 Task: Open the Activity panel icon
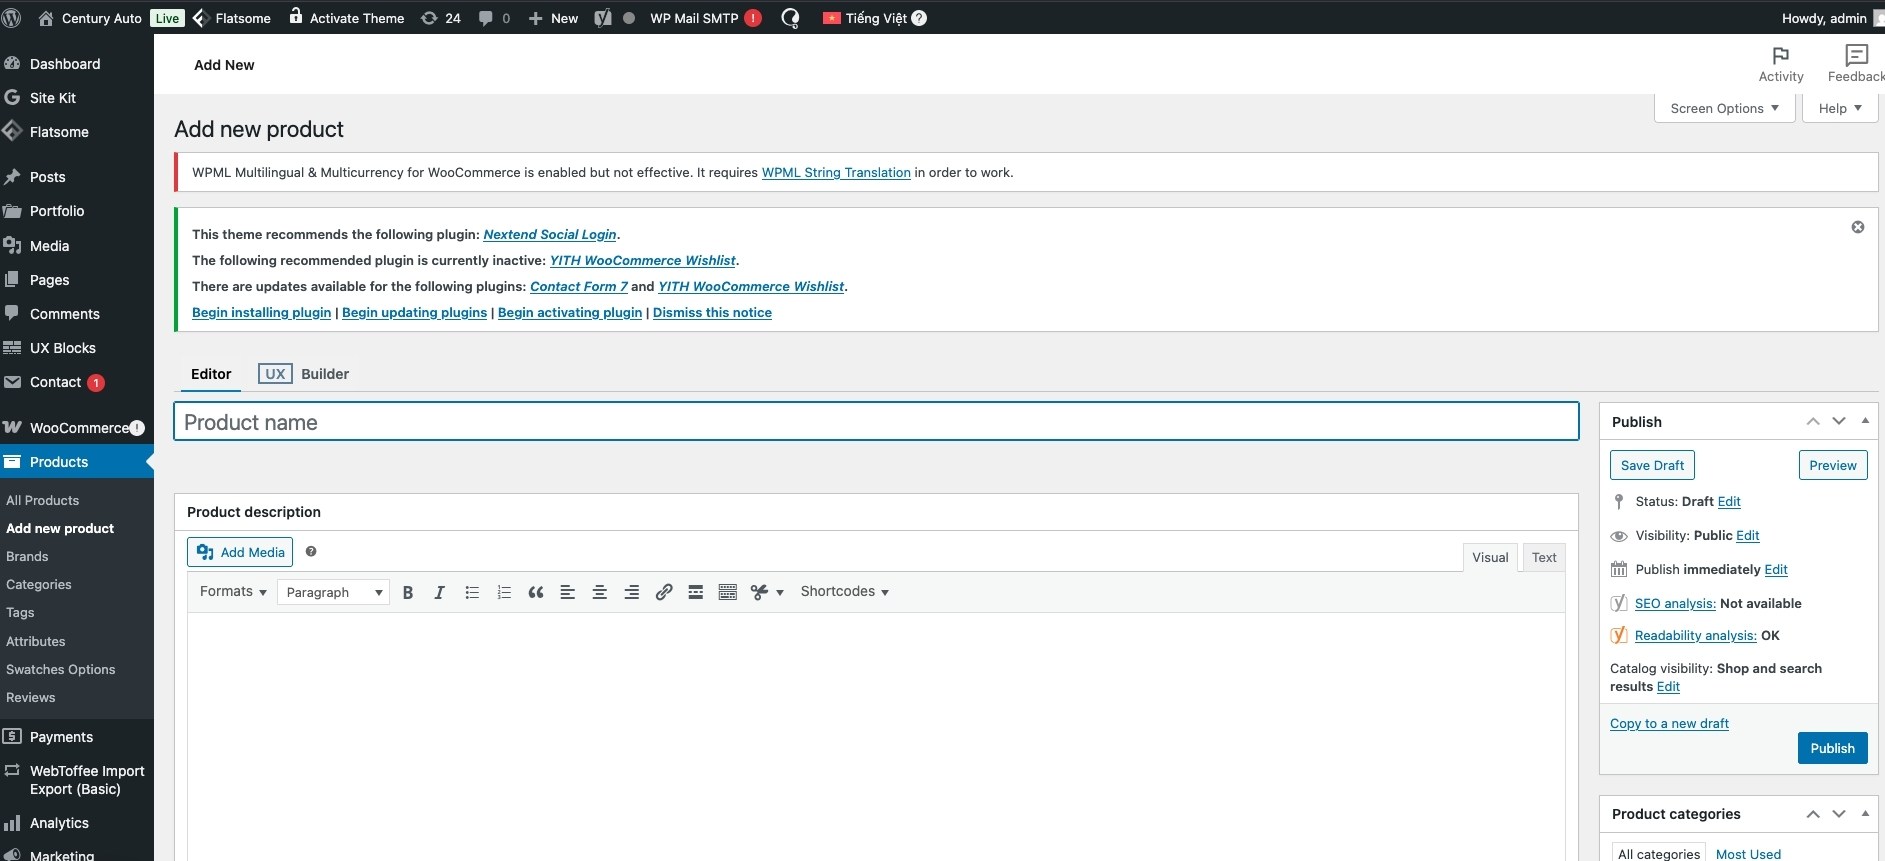pyautogui.click(x=1780, y=64)
